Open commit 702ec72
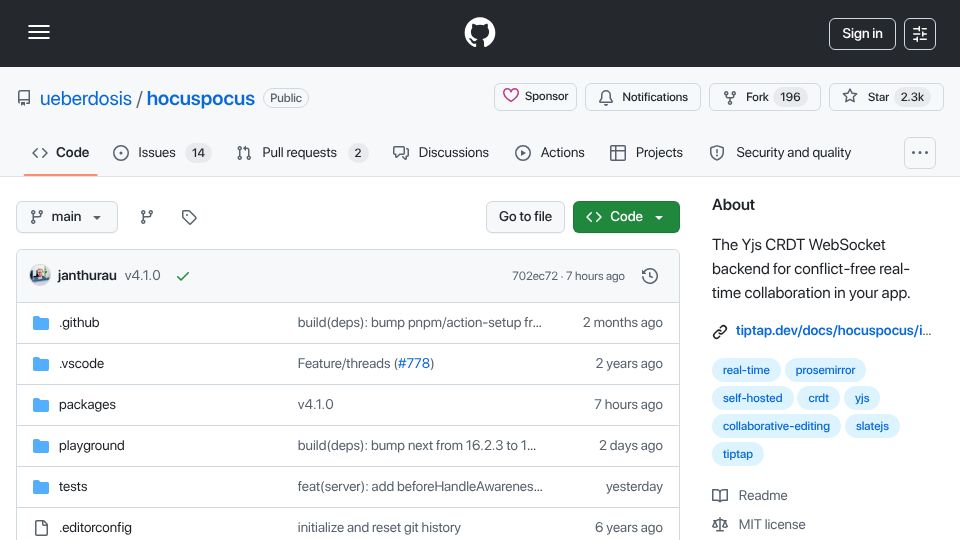960x540 pixels. coord(534,276)
